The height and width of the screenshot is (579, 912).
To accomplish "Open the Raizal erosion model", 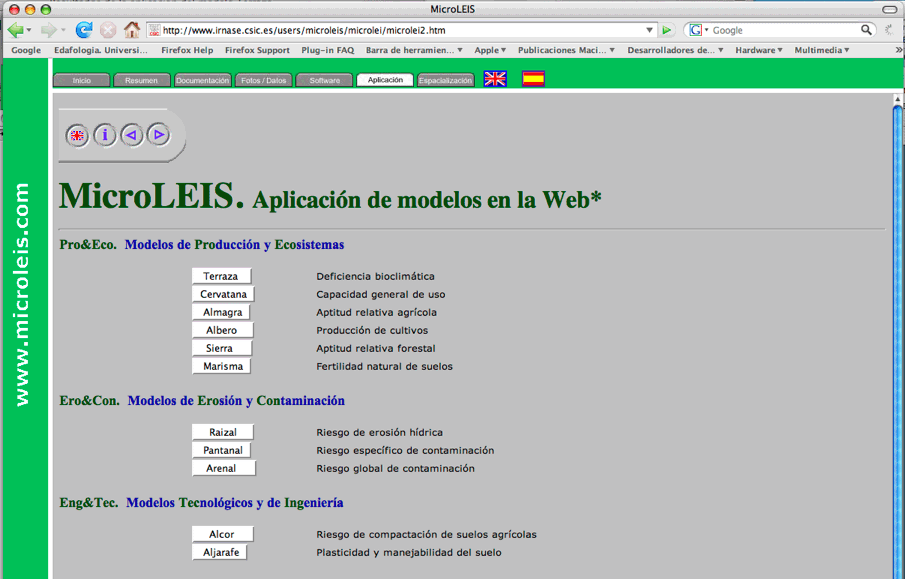I will tap(222, 432).
